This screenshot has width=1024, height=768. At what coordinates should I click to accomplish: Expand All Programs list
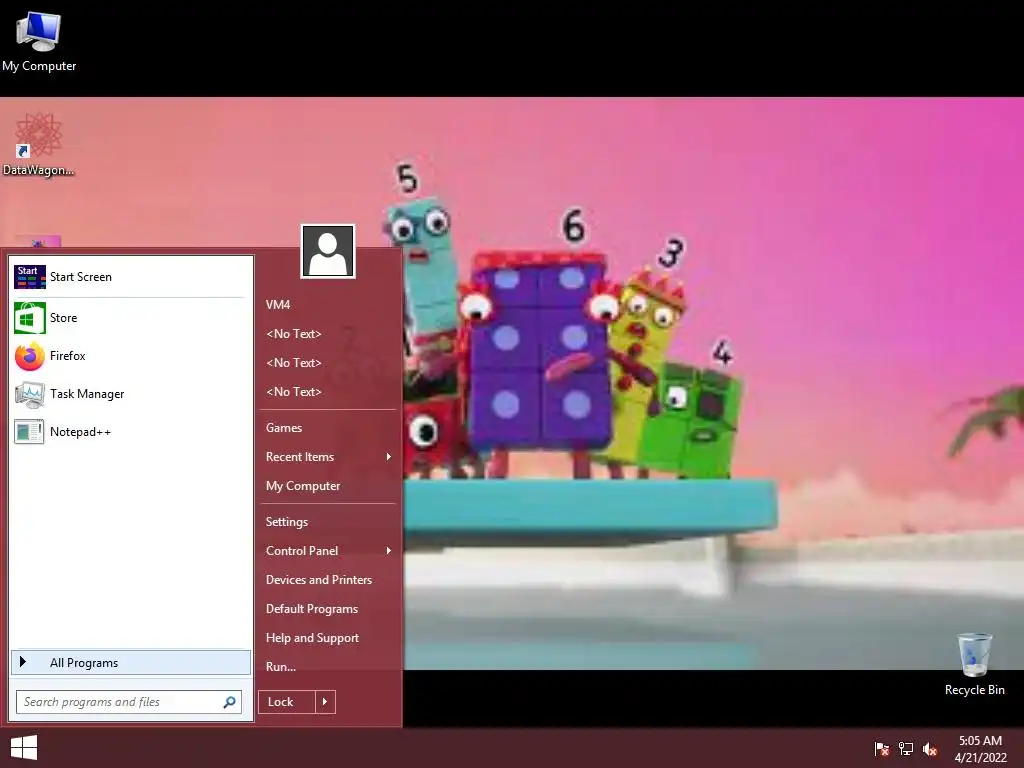coord(131,662)
